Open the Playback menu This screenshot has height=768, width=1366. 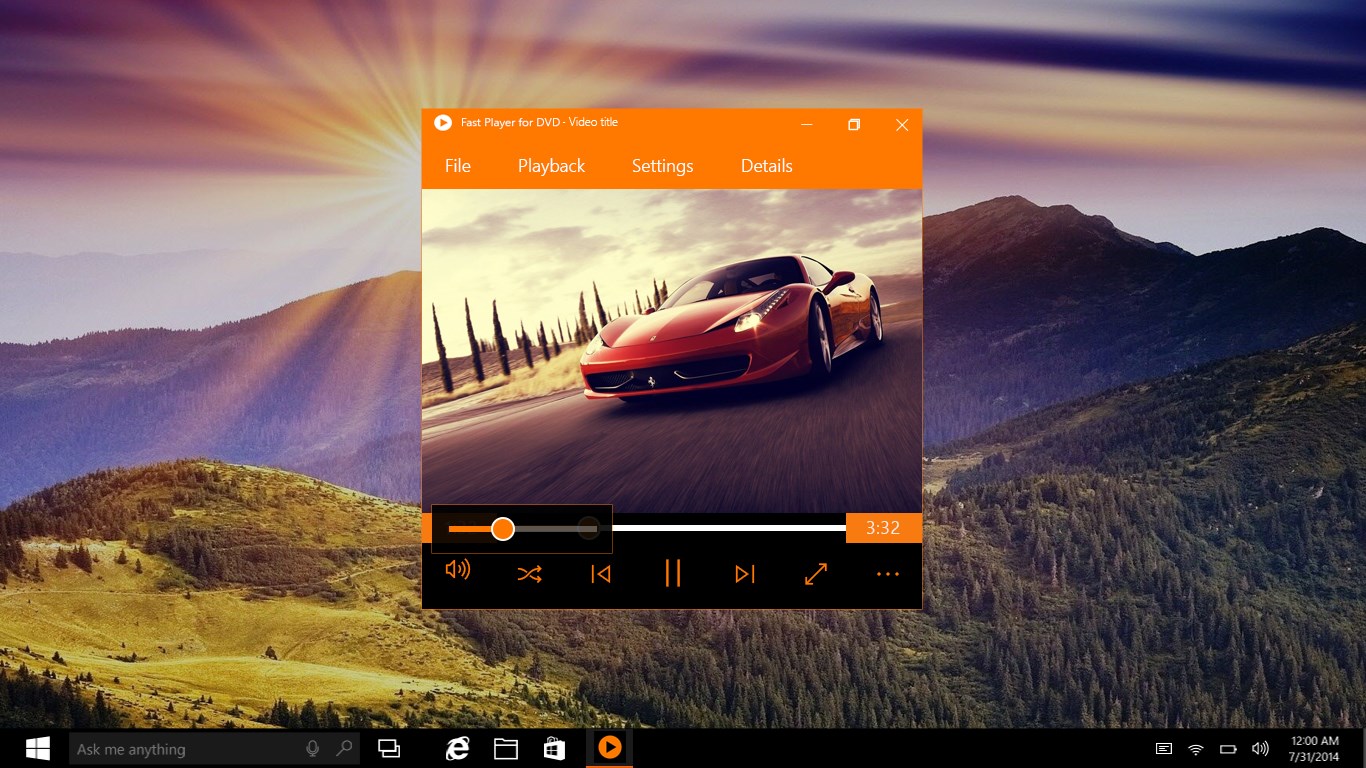coord(551,166)
